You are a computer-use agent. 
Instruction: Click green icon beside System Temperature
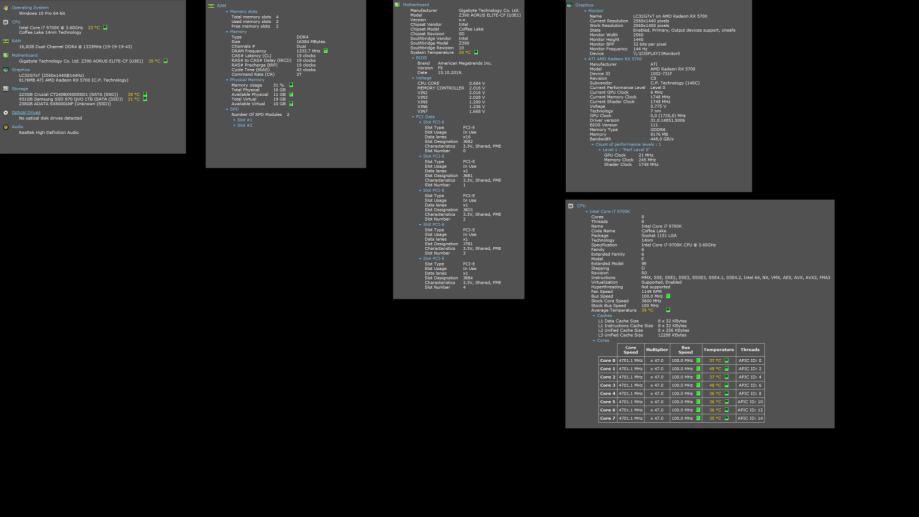coord(476,52)
